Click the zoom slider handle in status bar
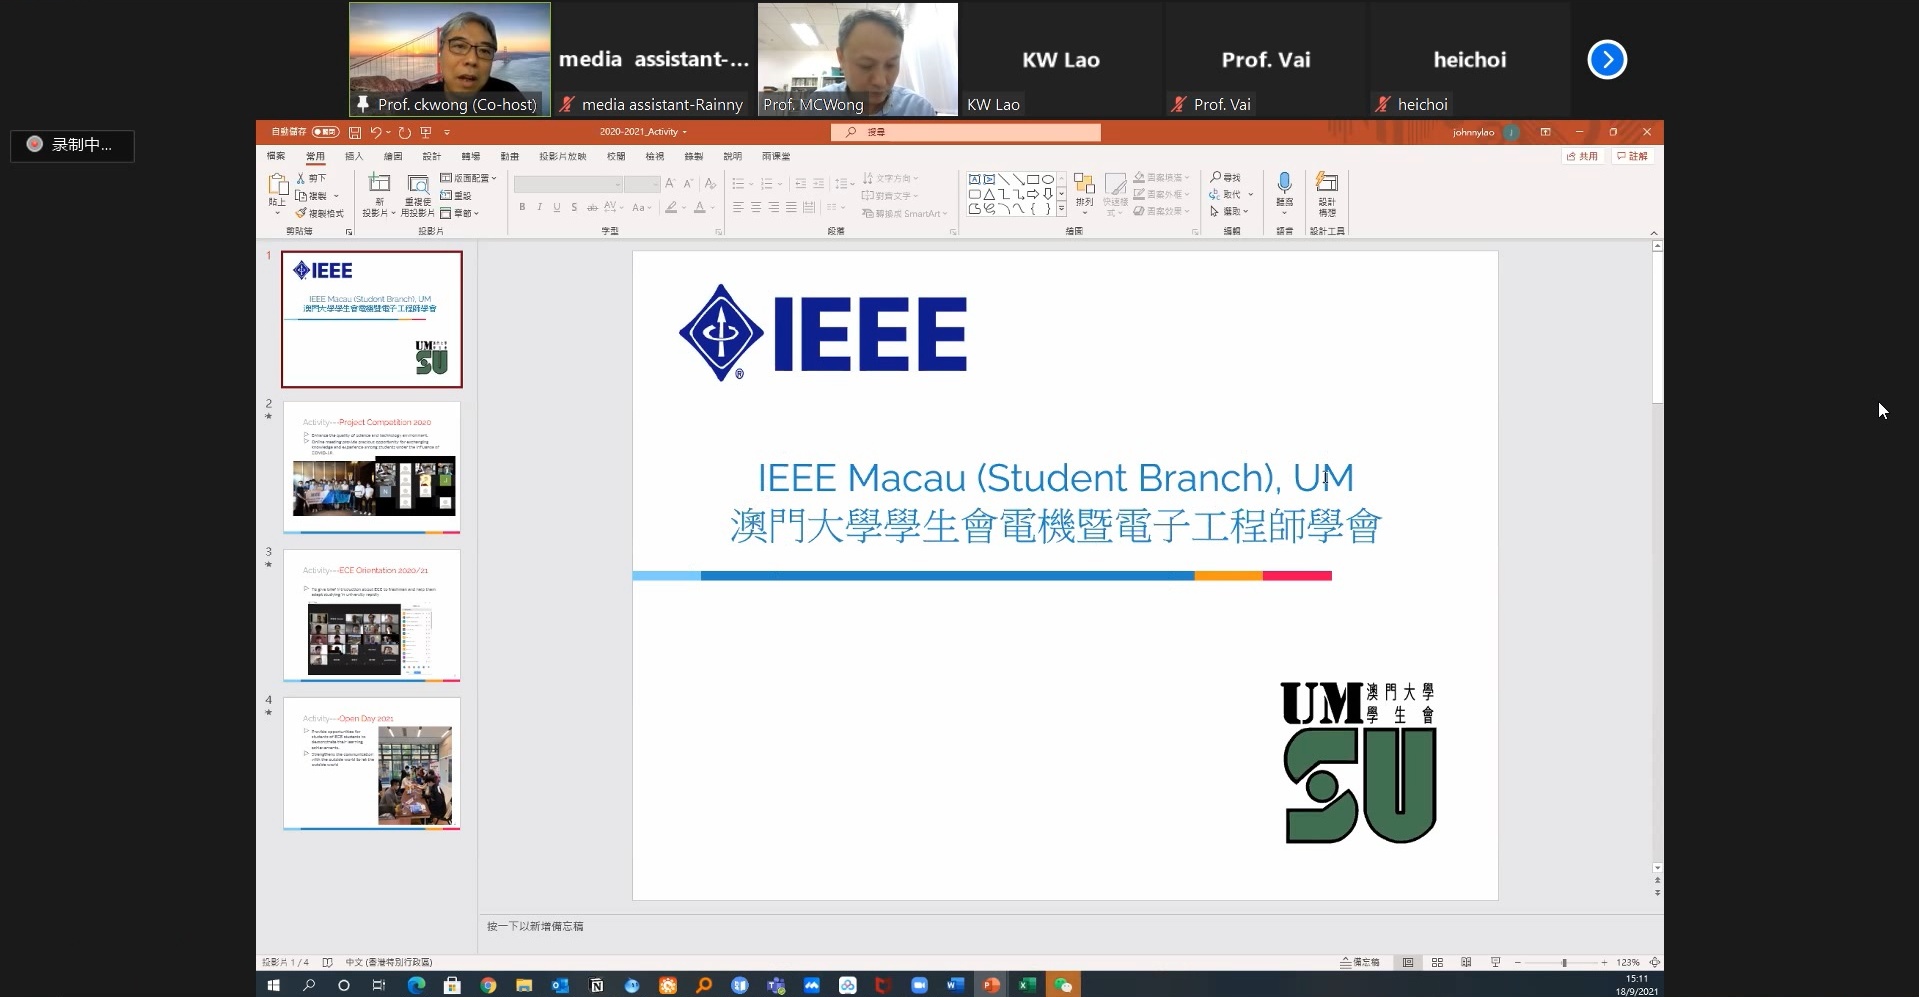 (x=1564, y=962)
